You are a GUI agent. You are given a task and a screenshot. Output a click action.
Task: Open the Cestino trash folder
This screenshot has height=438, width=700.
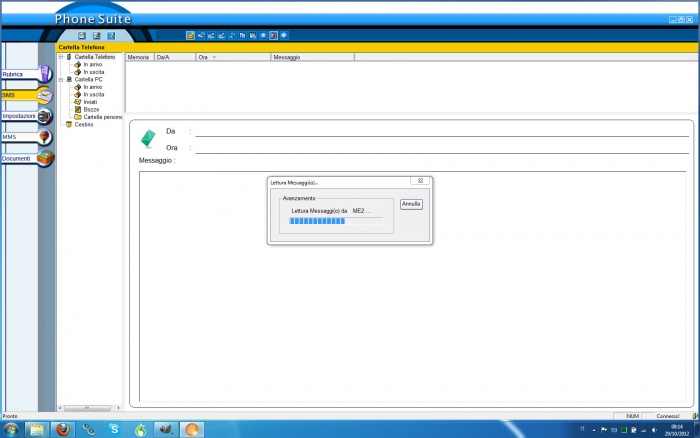pos(84,125)
